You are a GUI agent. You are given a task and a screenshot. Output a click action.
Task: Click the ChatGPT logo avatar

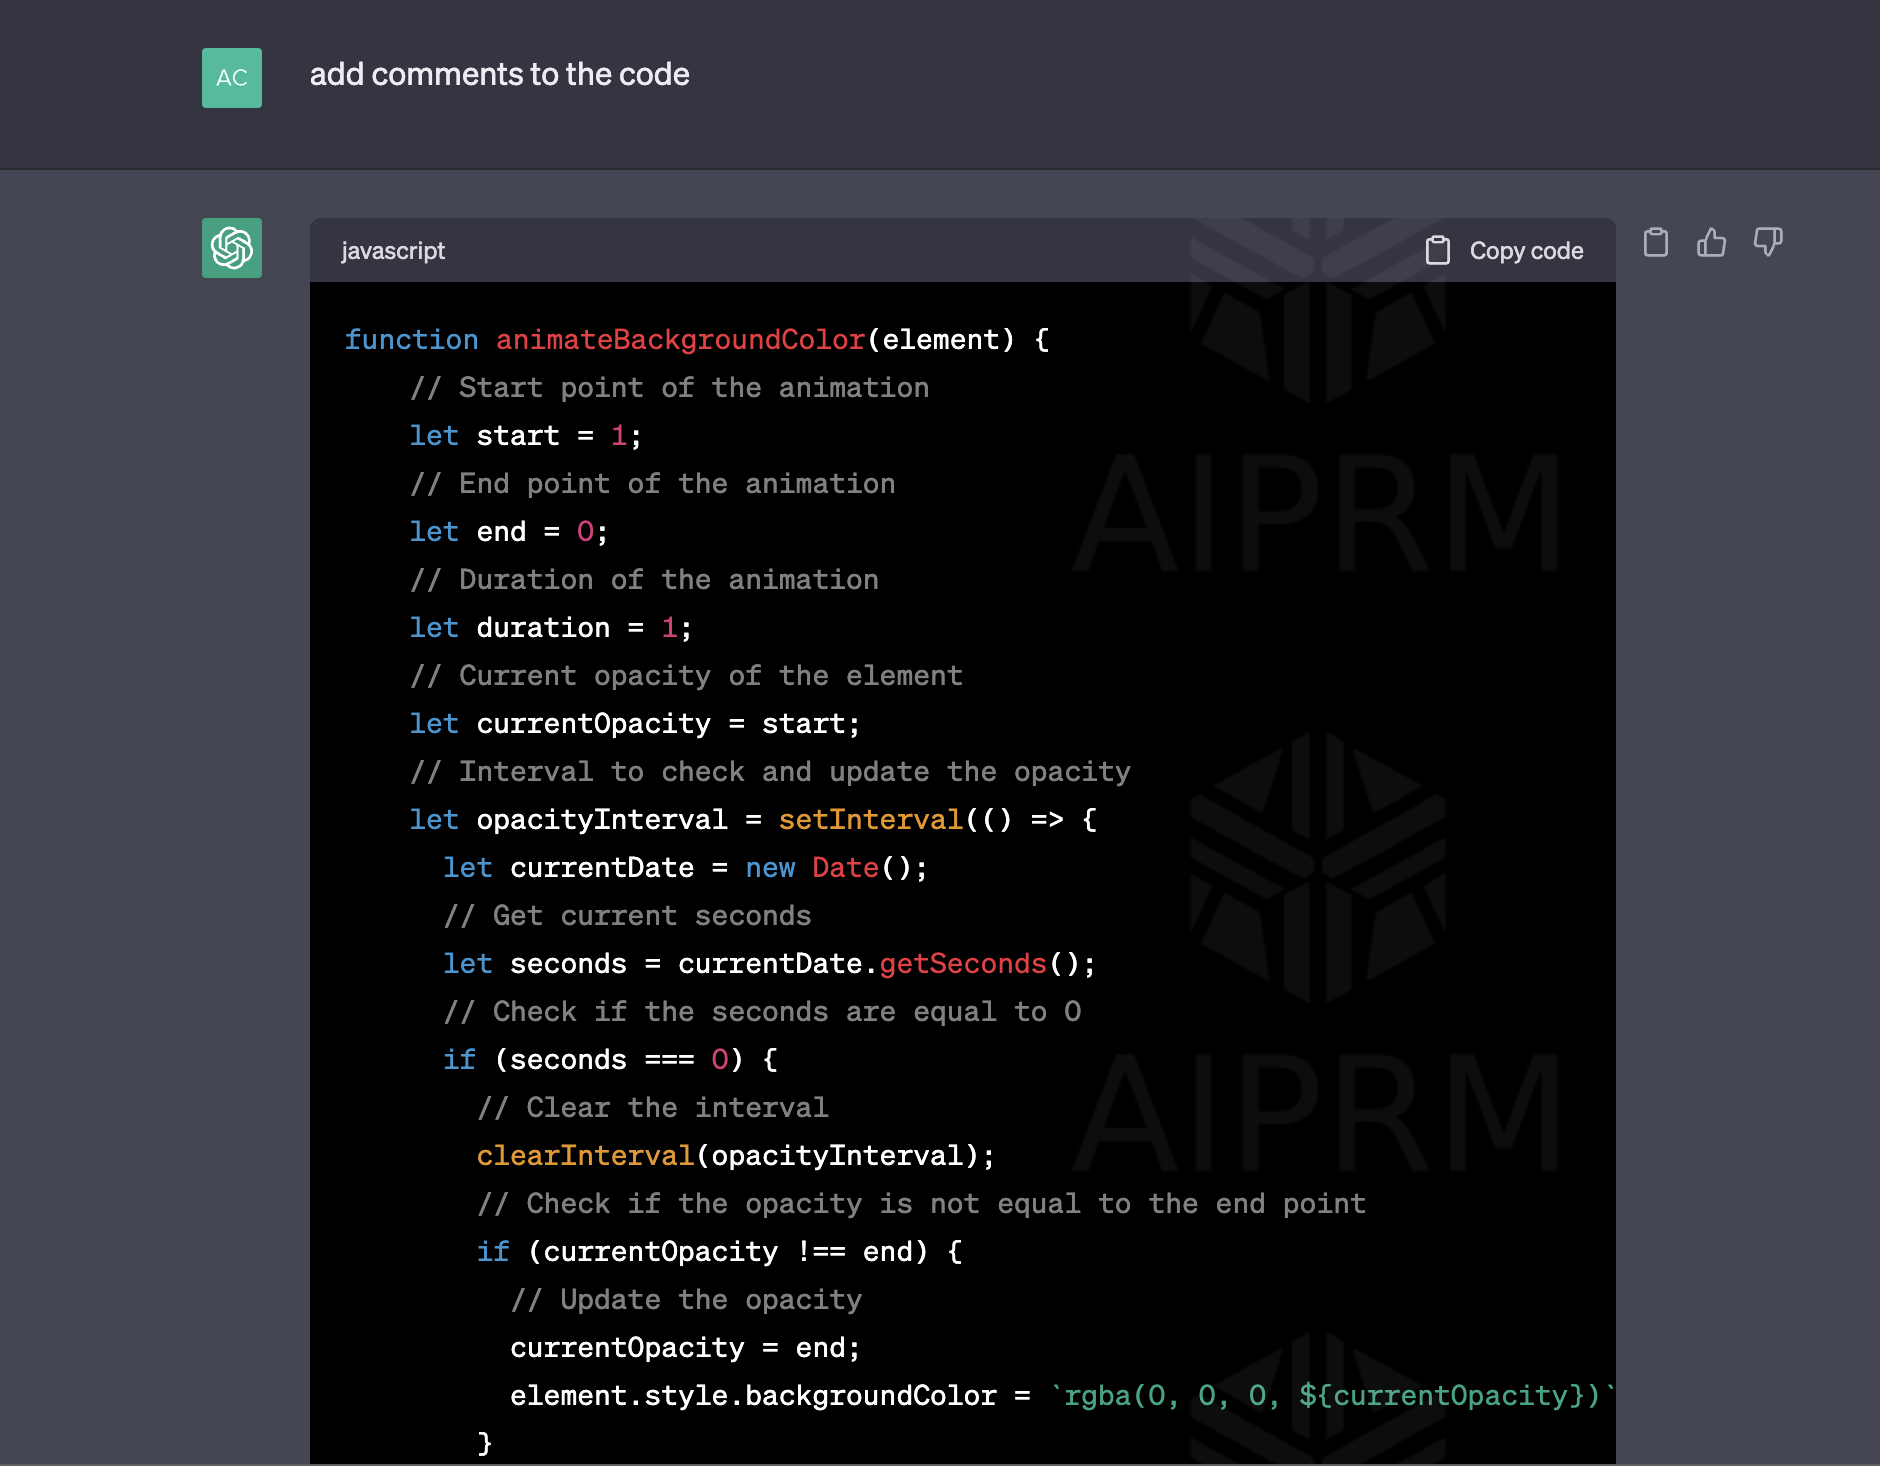point(232,248)
